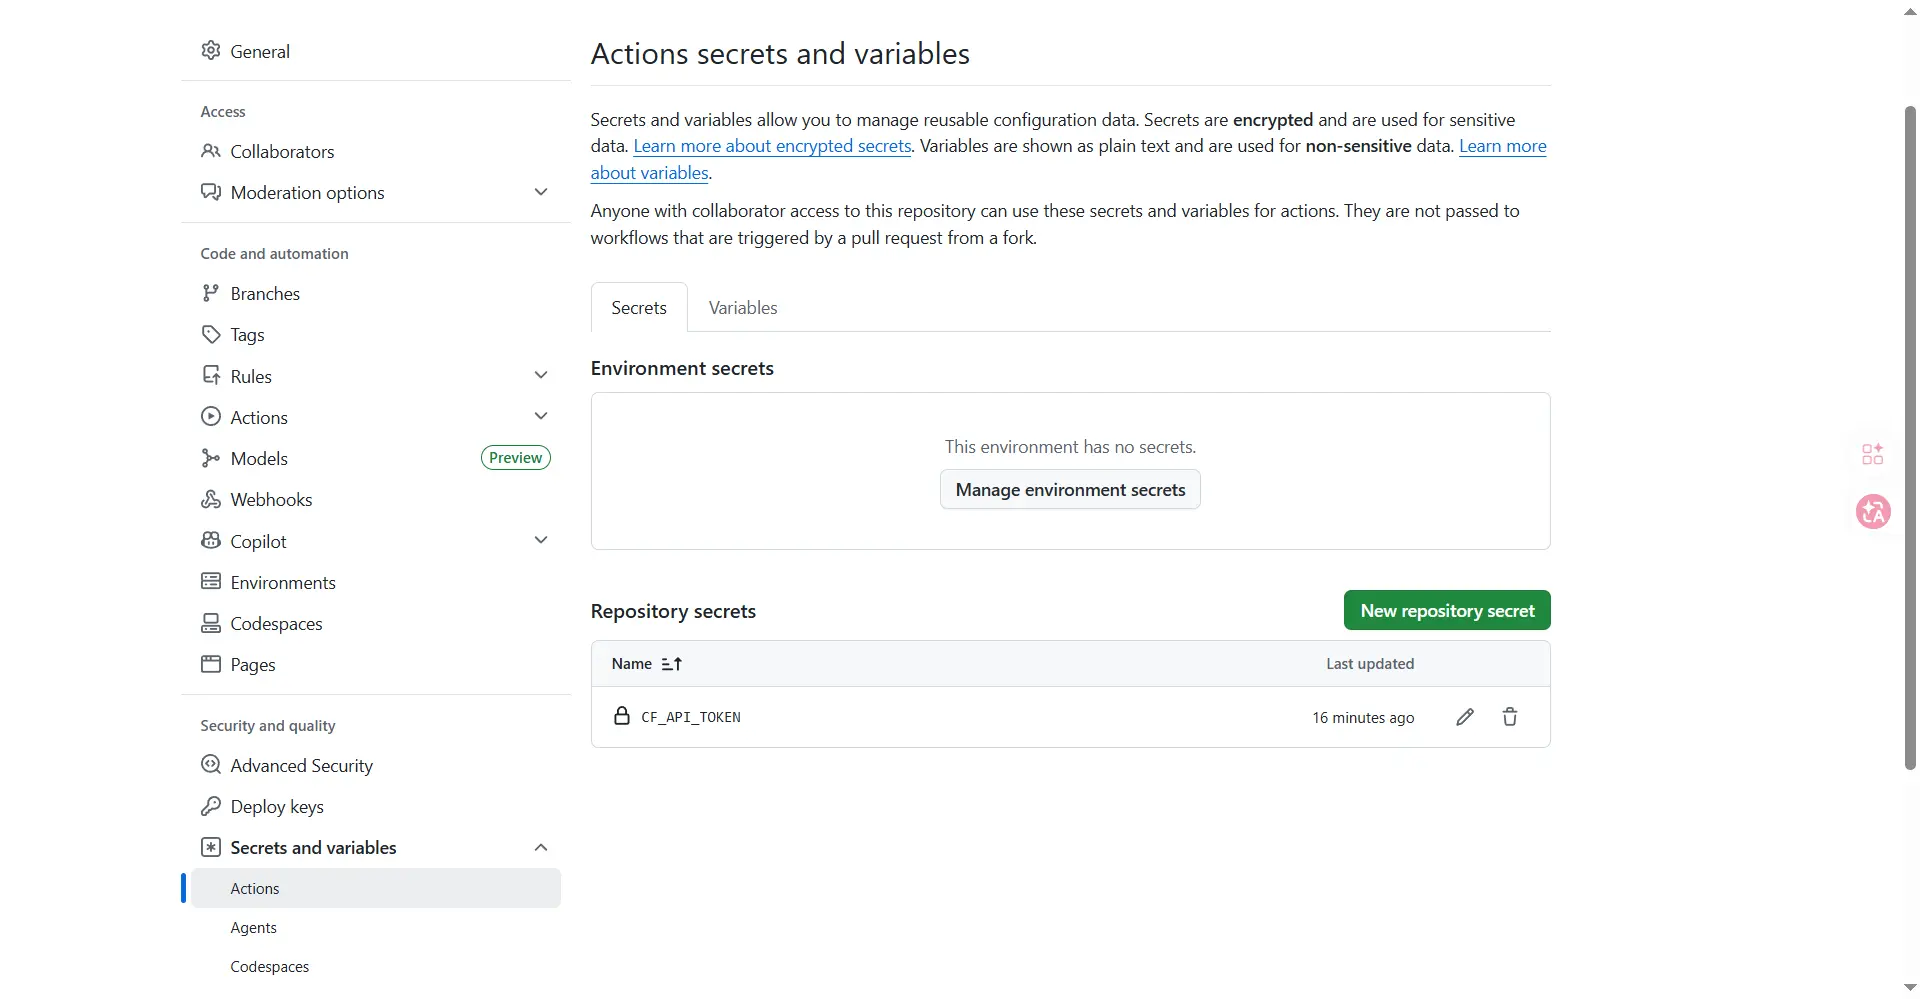Viewport: 1920px width, 999px height.
Task: Expand the Moderation options chevron
Action: (x=541, y=192)
